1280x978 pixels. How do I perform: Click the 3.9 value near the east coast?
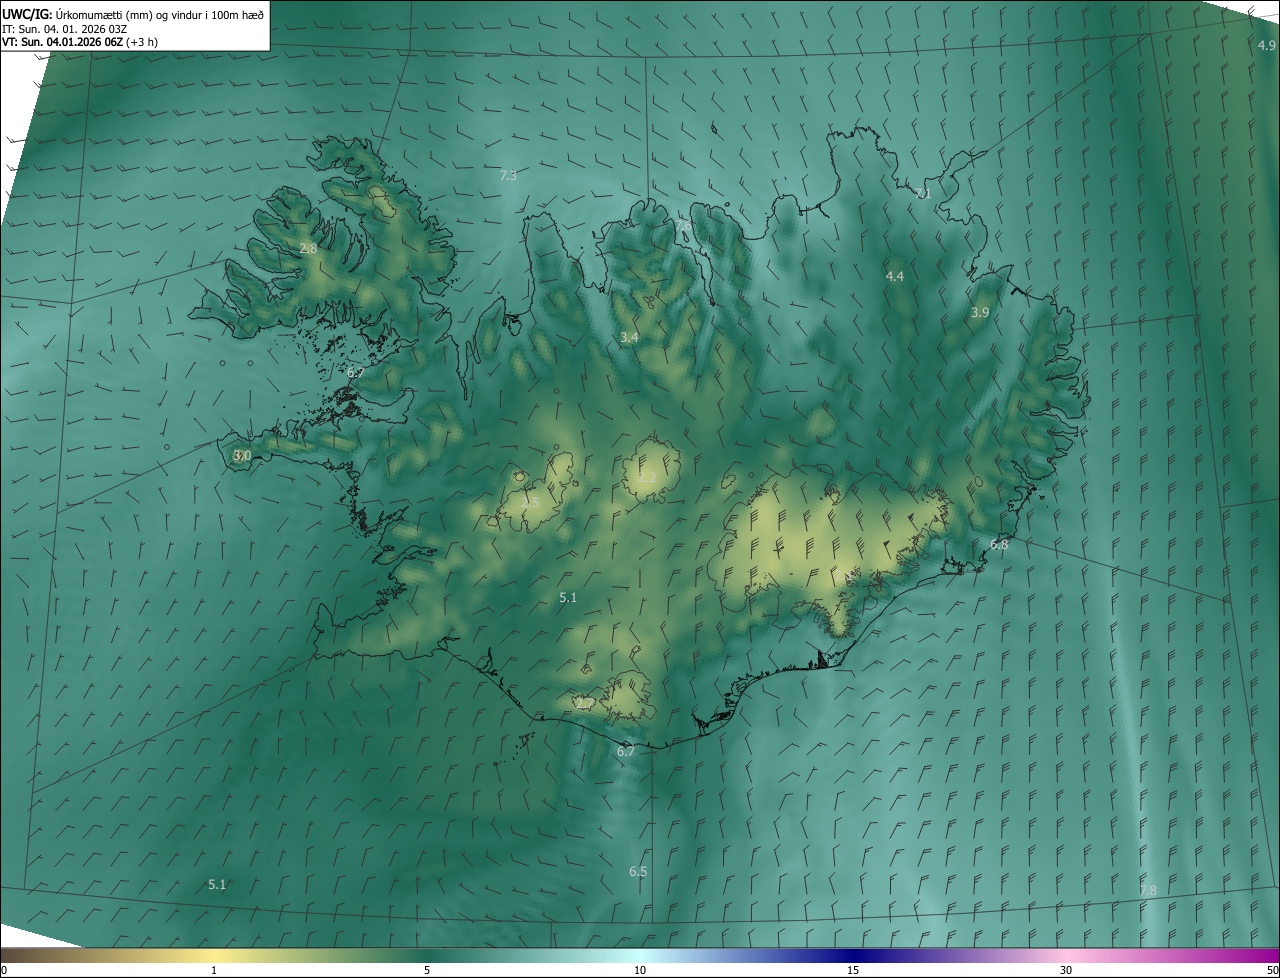click(980, 313)
